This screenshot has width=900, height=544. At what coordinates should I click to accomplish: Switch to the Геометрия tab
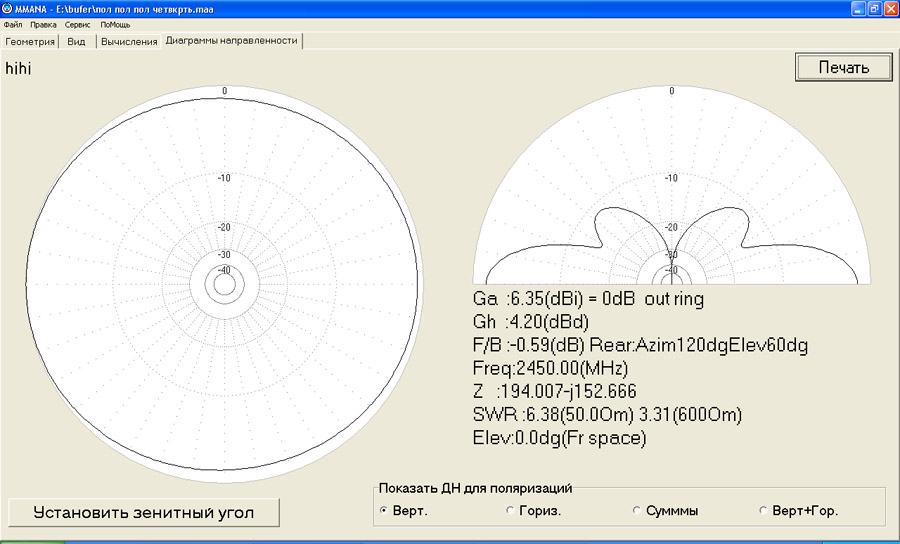30,41
